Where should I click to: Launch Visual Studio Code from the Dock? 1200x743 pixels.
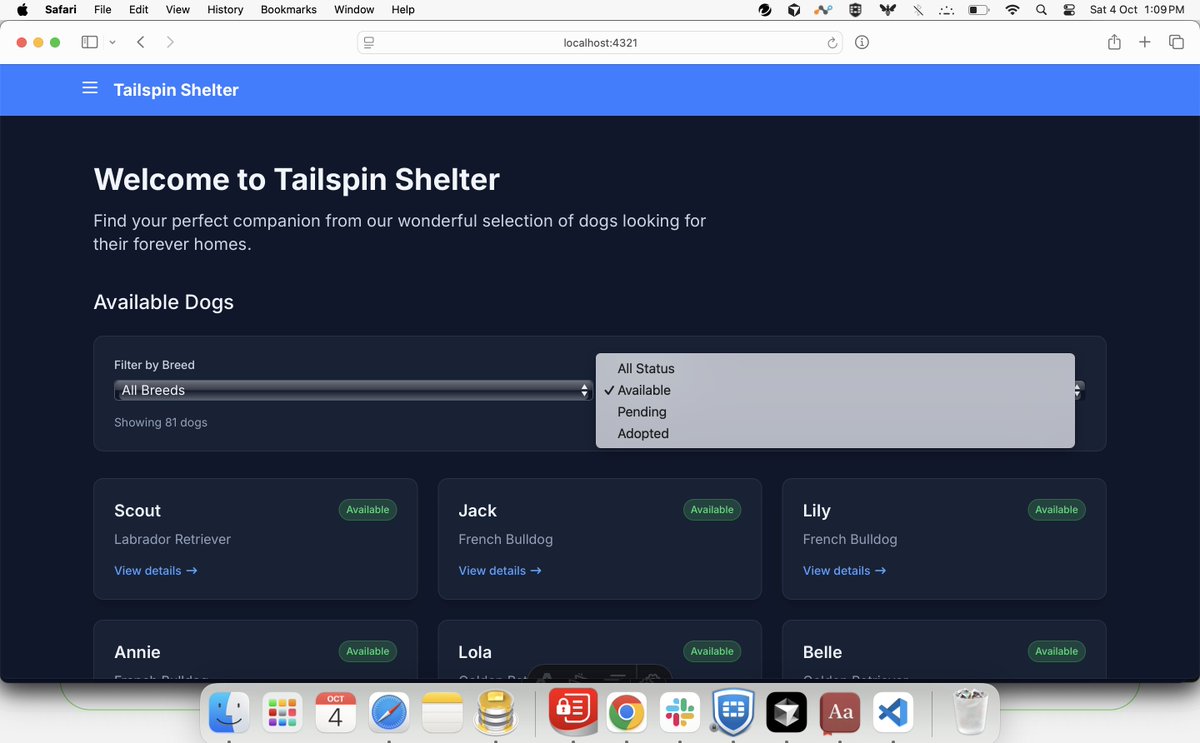click(x=893, y=713)
